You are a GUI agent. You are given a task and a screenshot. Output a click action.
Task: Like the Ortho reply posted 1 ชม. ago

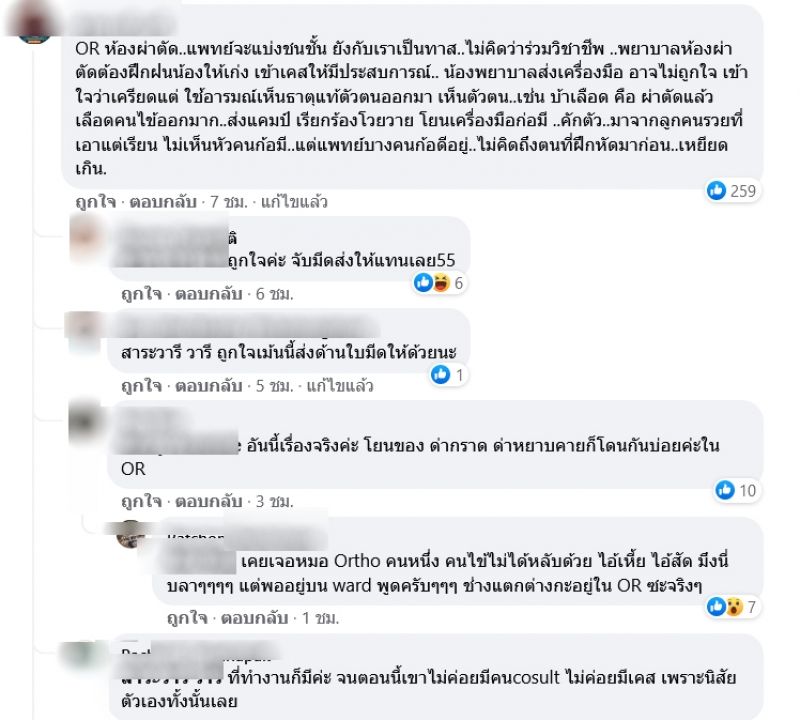187,618
